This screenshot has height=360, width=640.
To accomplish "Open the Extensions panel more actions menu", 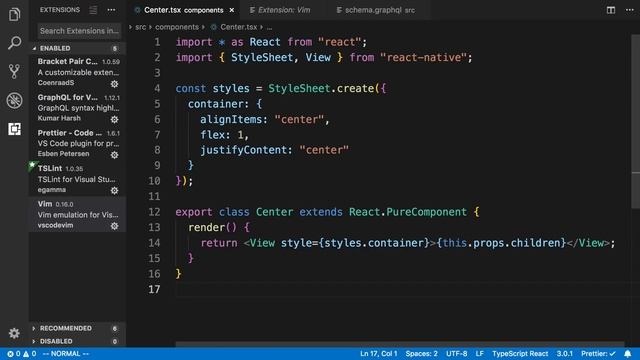I will [x=111, y=10].
